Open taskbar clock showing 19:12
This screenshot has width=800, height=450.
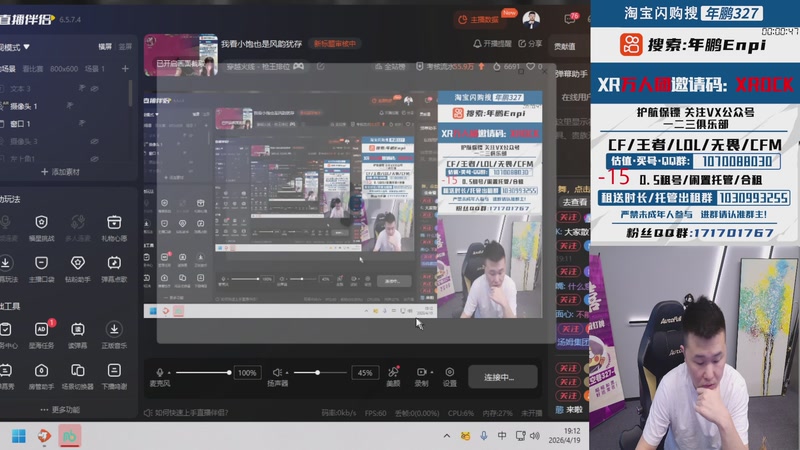point(565,436)
